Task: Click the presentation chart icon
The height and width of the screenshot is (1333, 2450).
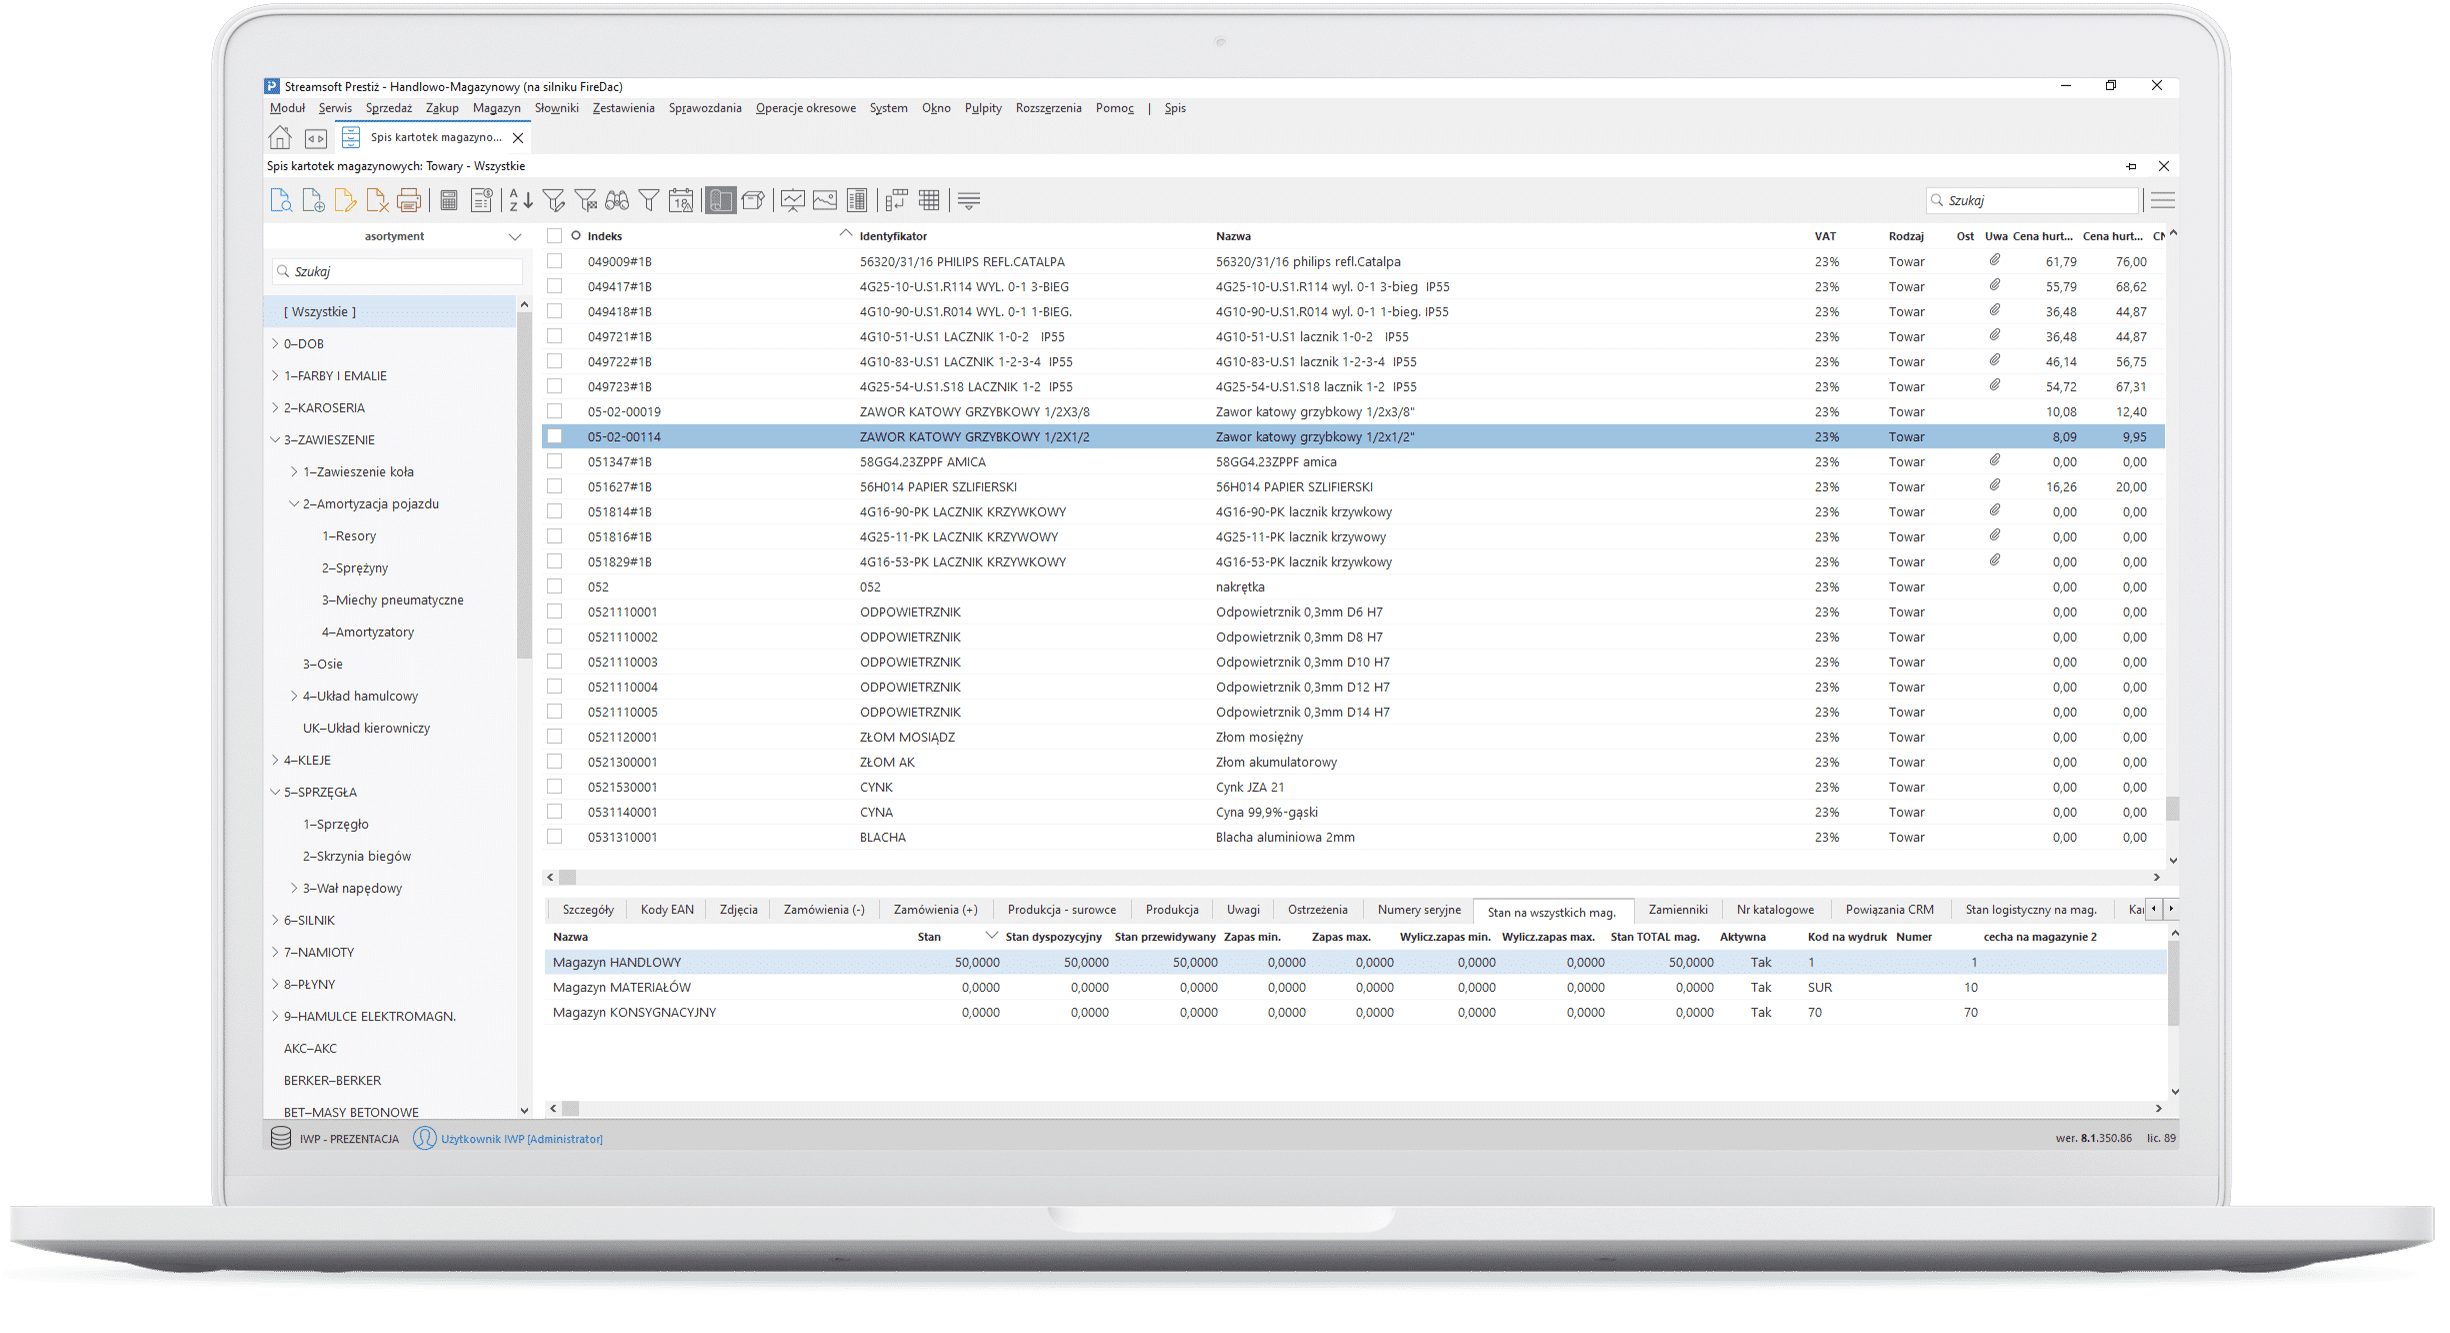Action: pos(793,200)
